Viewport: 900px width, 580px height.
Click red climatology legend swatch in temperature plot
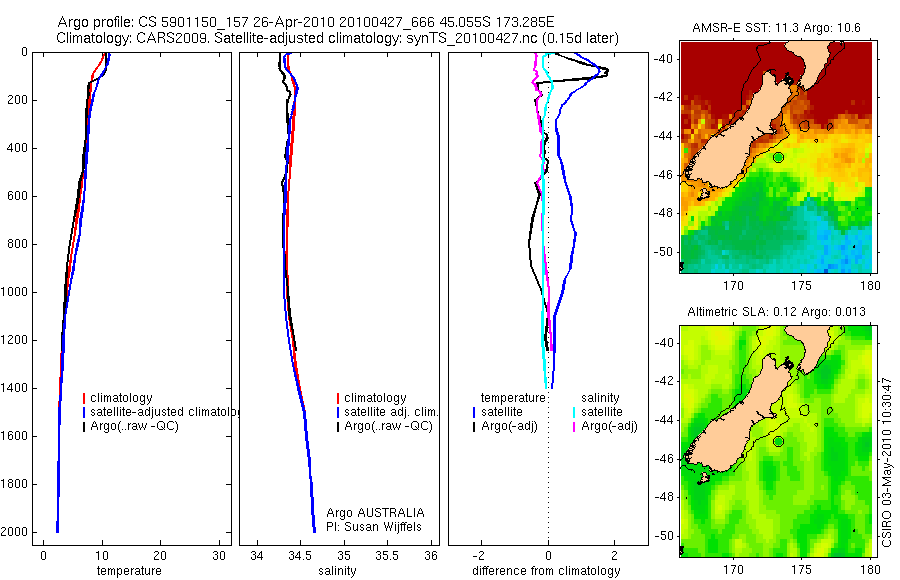coord(84,398)
